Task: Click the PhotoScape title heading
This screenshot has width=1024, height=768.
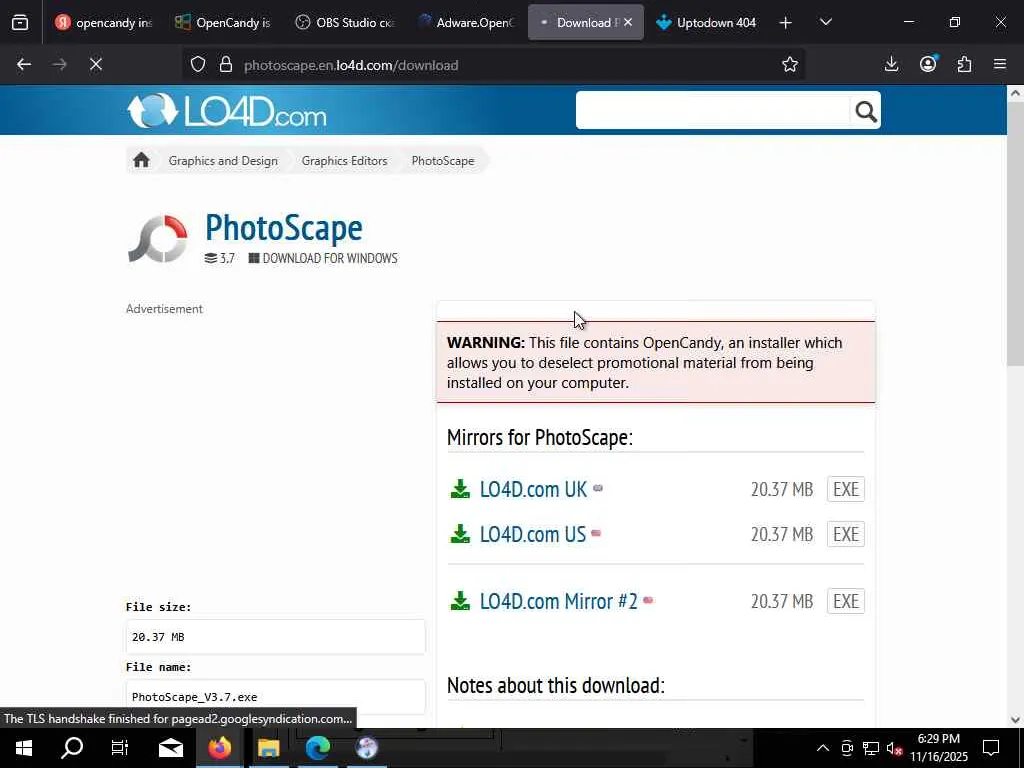Action: (x=283, y=228)
